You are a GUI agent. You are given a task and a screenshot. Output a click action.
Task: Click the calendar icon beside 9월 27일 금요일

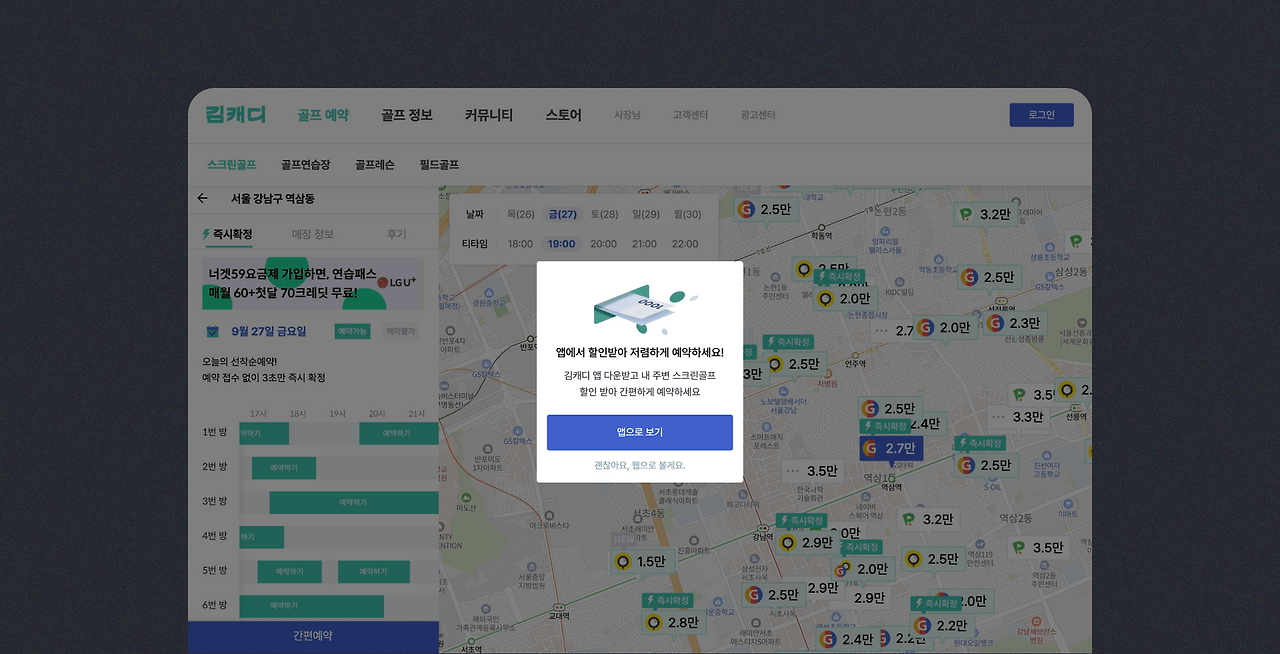(x=212, y=331)
